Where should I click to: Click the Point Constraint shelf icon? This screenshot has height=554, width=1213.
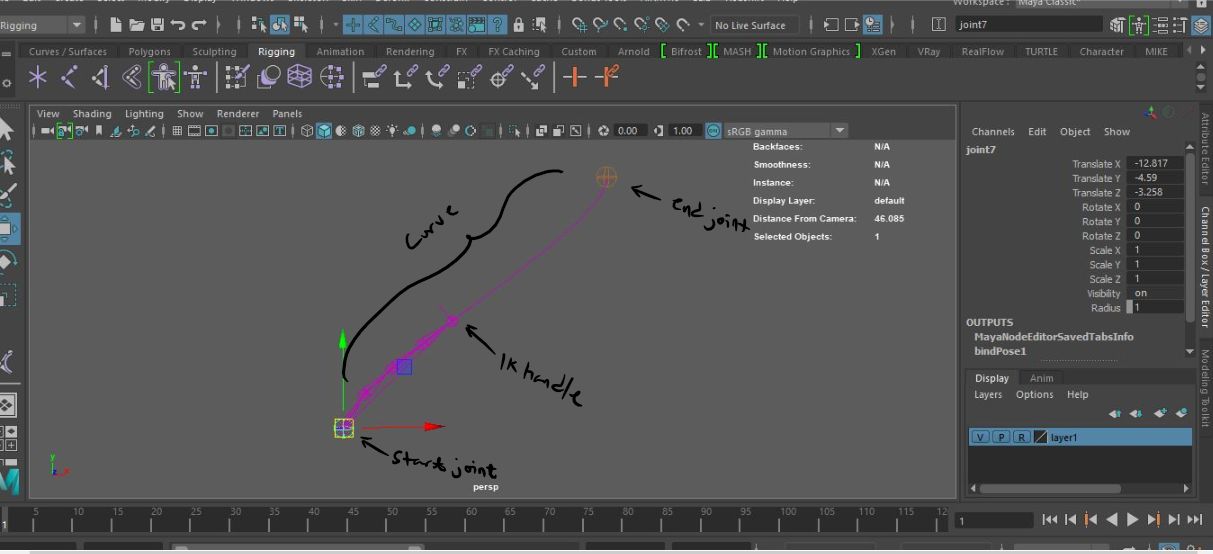(405, 76)
